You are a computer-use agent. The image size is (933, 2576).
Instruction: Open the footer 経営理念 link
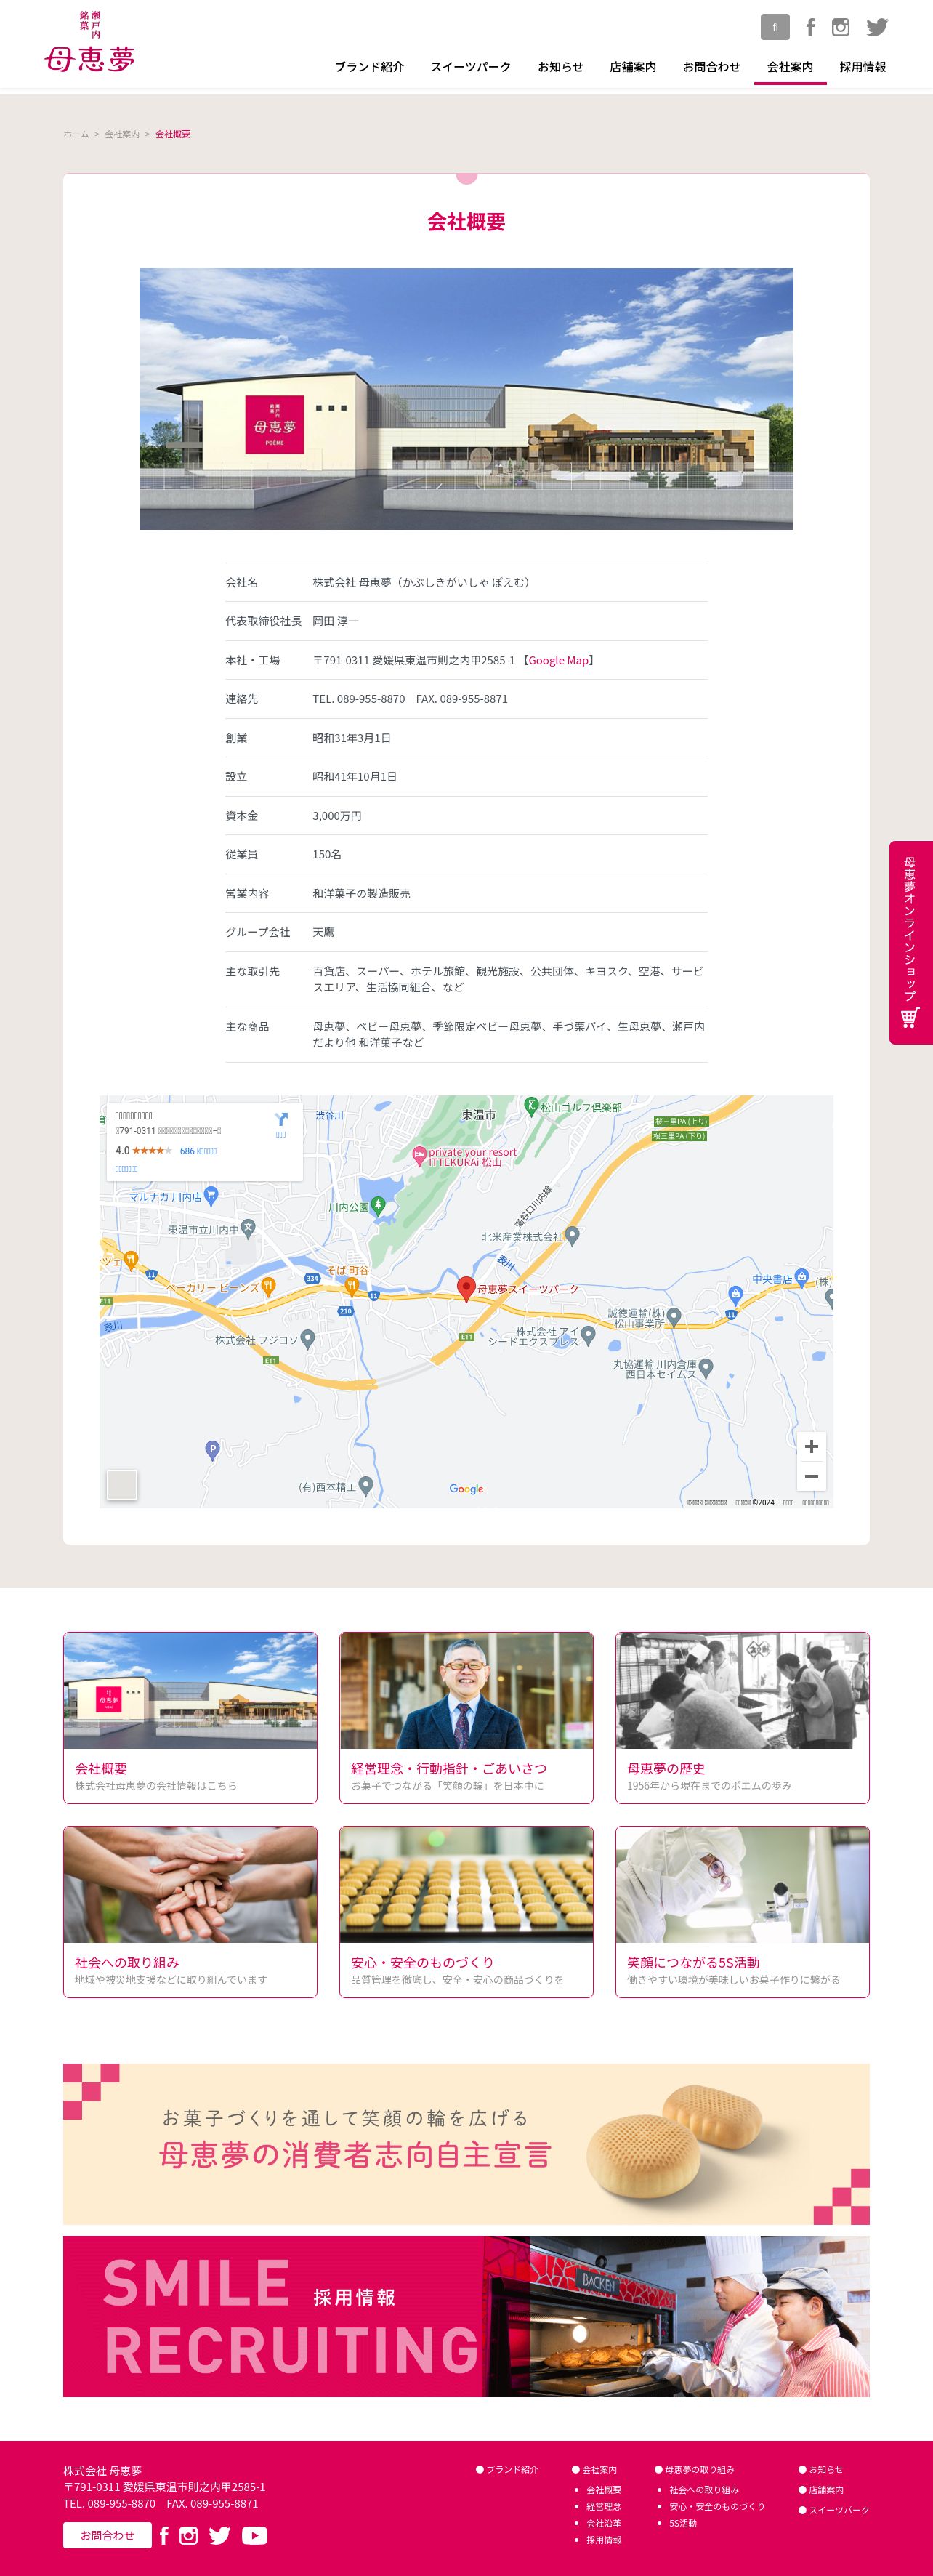coord(604,2506)
